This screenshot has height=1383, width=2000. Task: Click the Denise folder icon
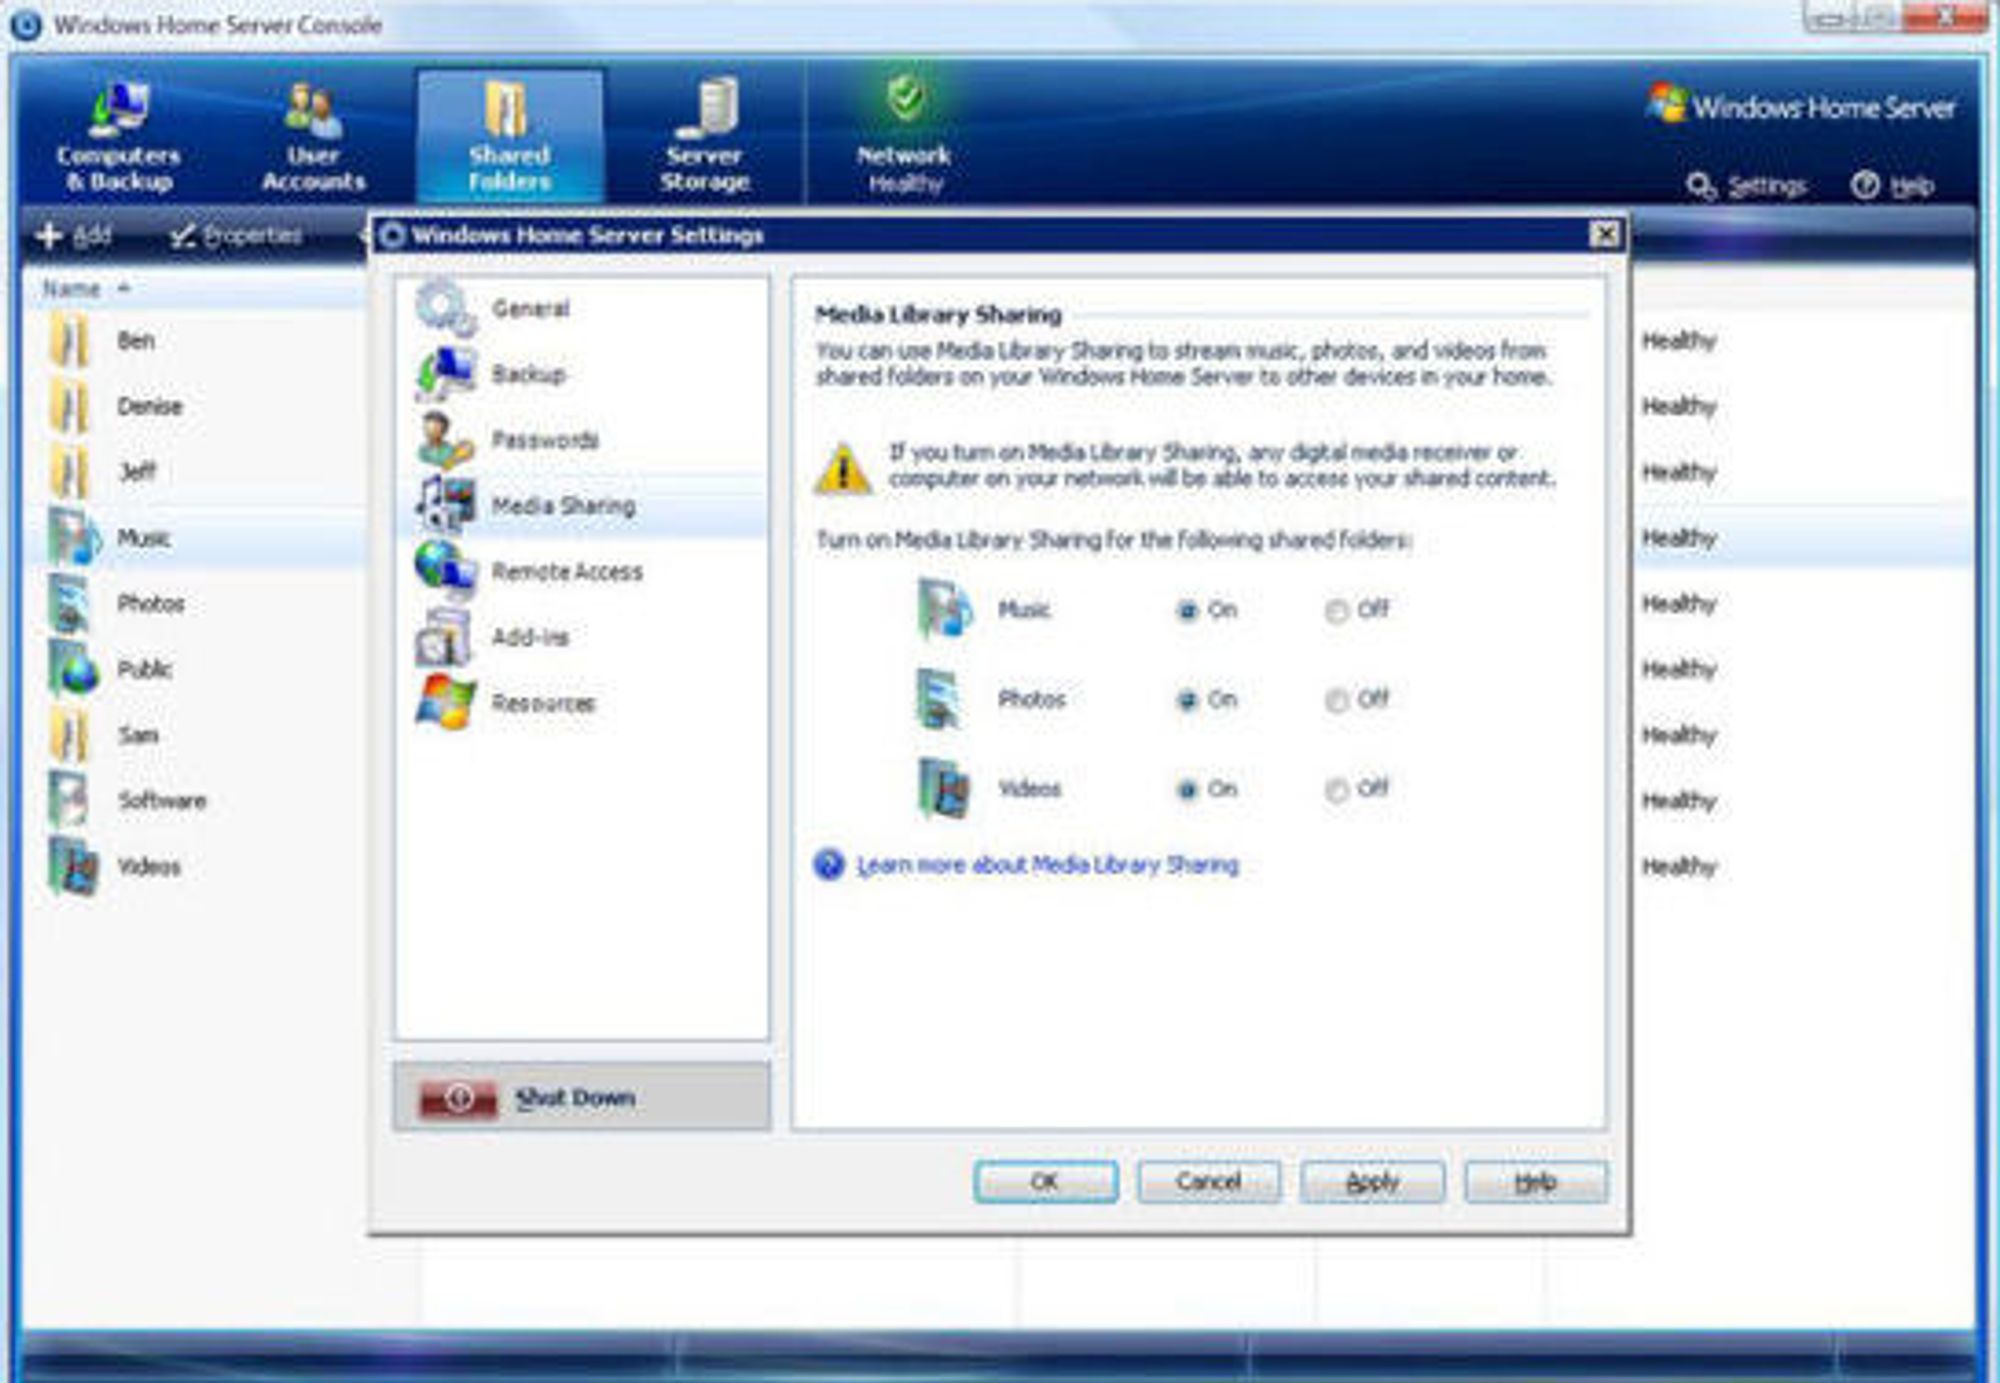pos(70,407)
